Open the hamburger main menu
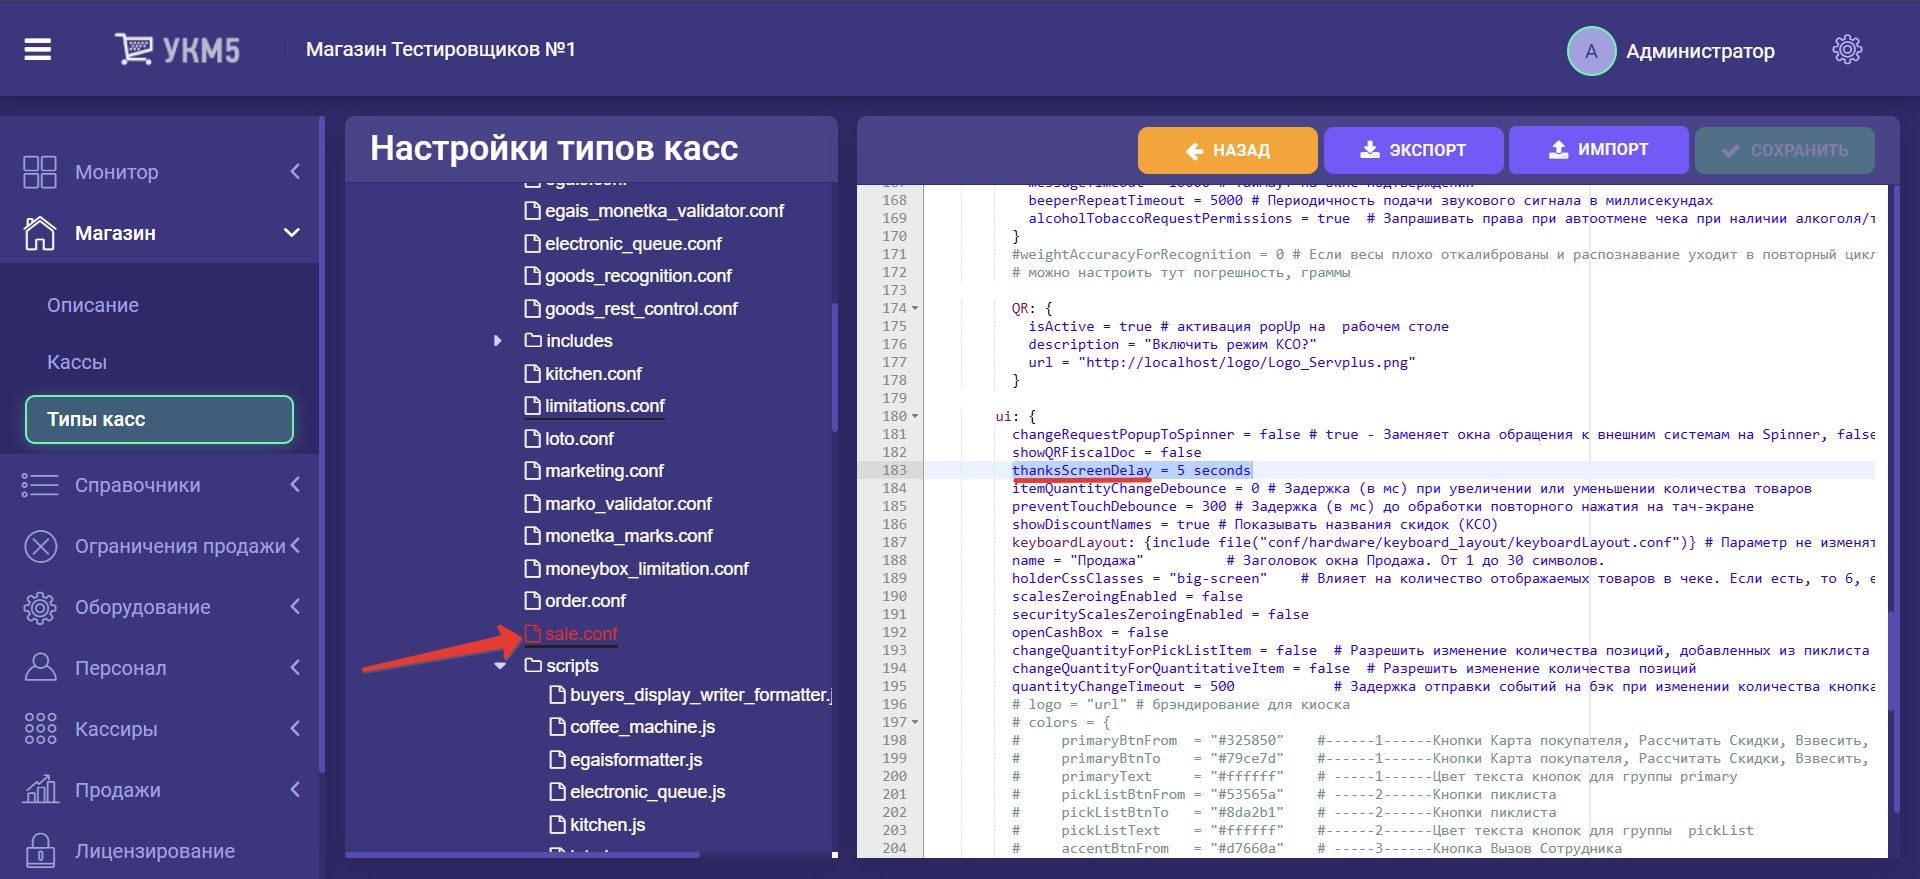1920x879 pixels. tap(38, 49)
